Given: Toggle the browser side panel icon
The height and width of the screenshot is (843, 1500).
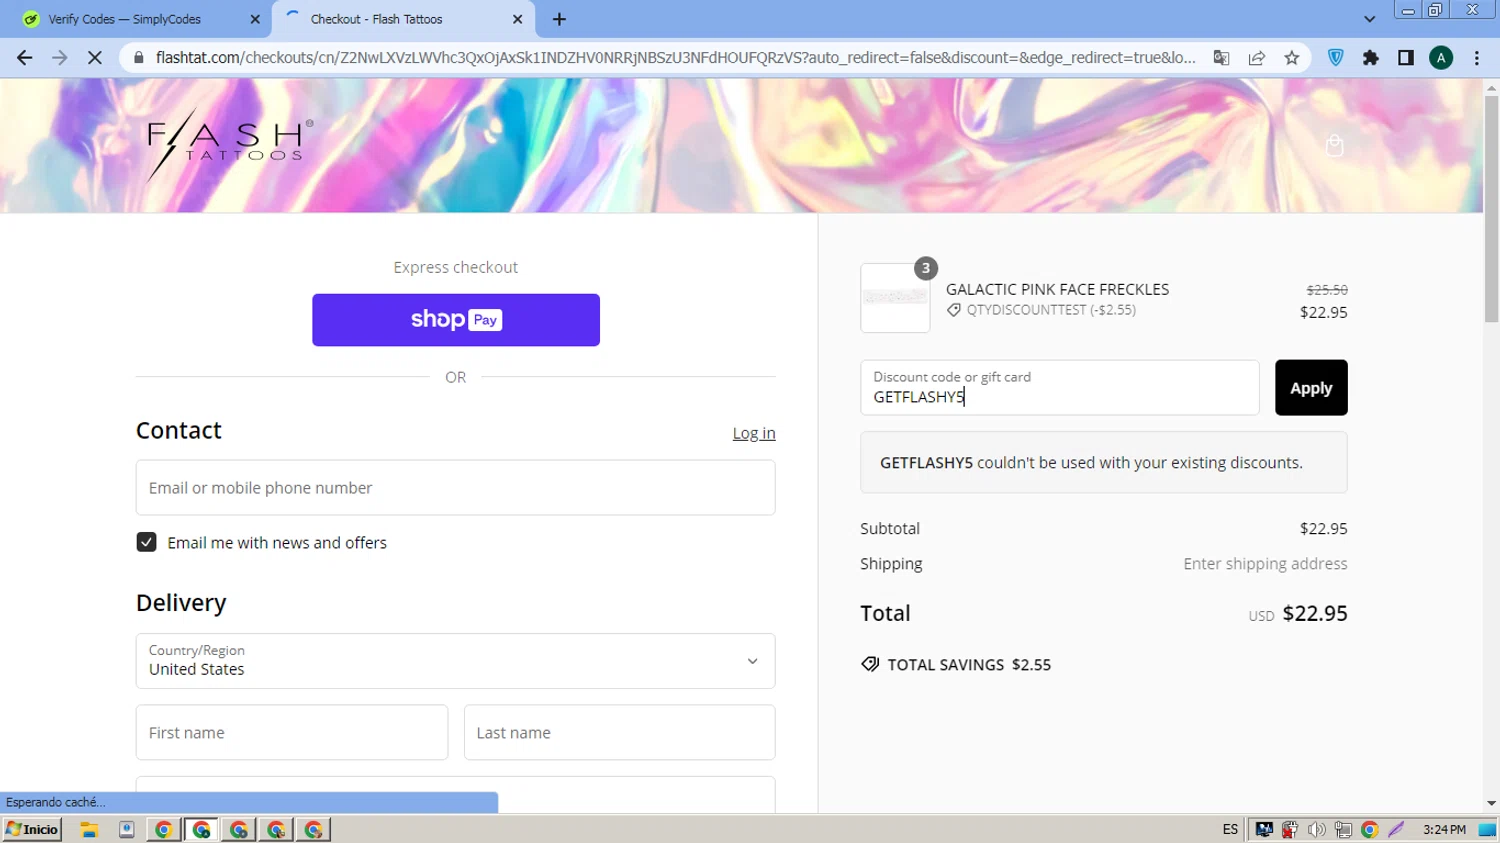Looking at the screenshot, I should [x=1406, y=58].
